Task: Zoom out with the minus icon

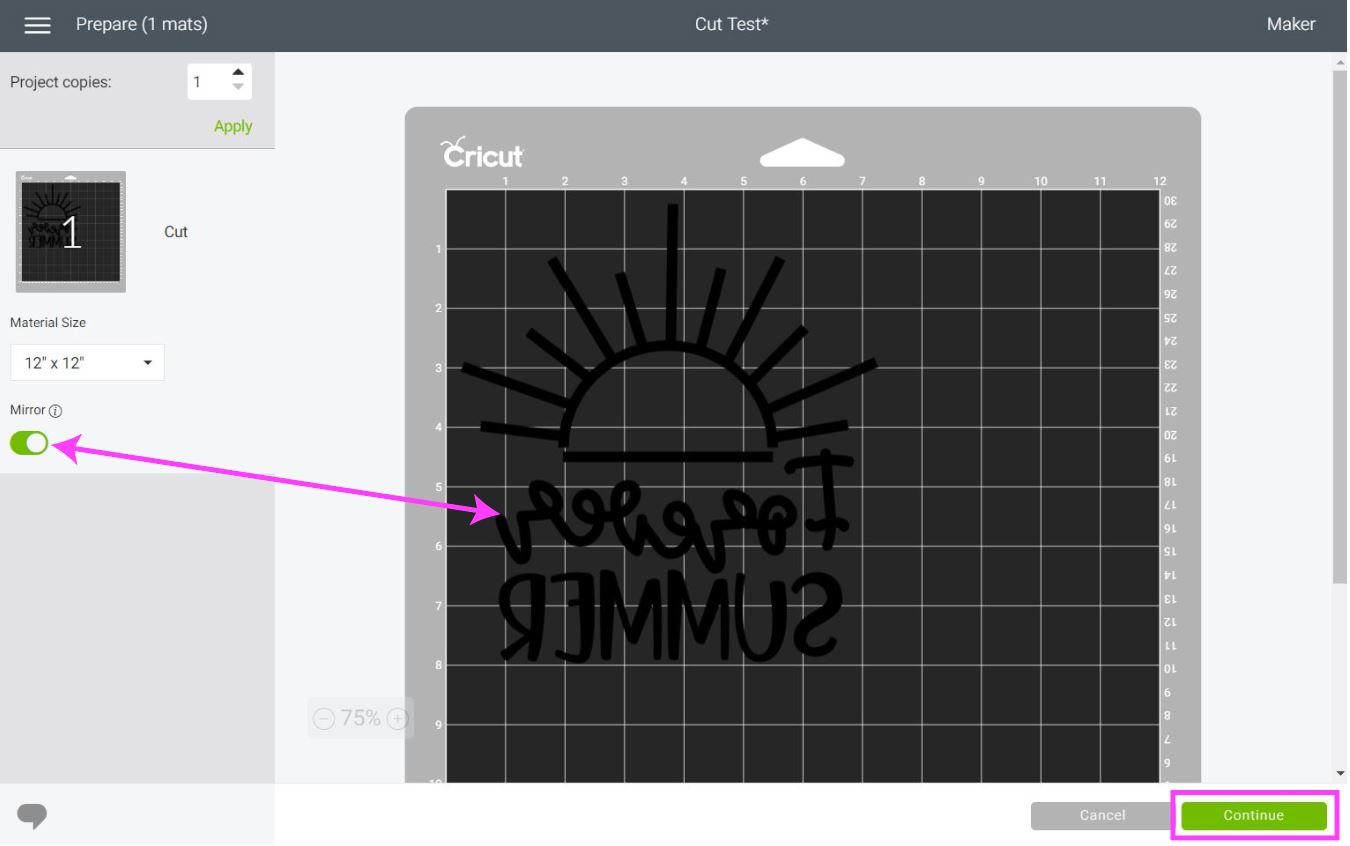Action: [x=324, y=718]
